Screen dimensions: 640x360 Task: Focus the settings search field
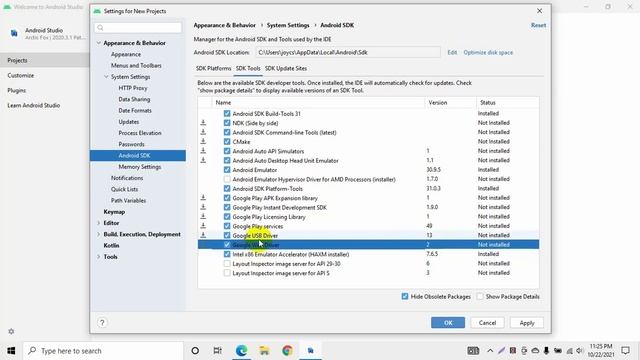pyautogui.click(x=138, y=28)
